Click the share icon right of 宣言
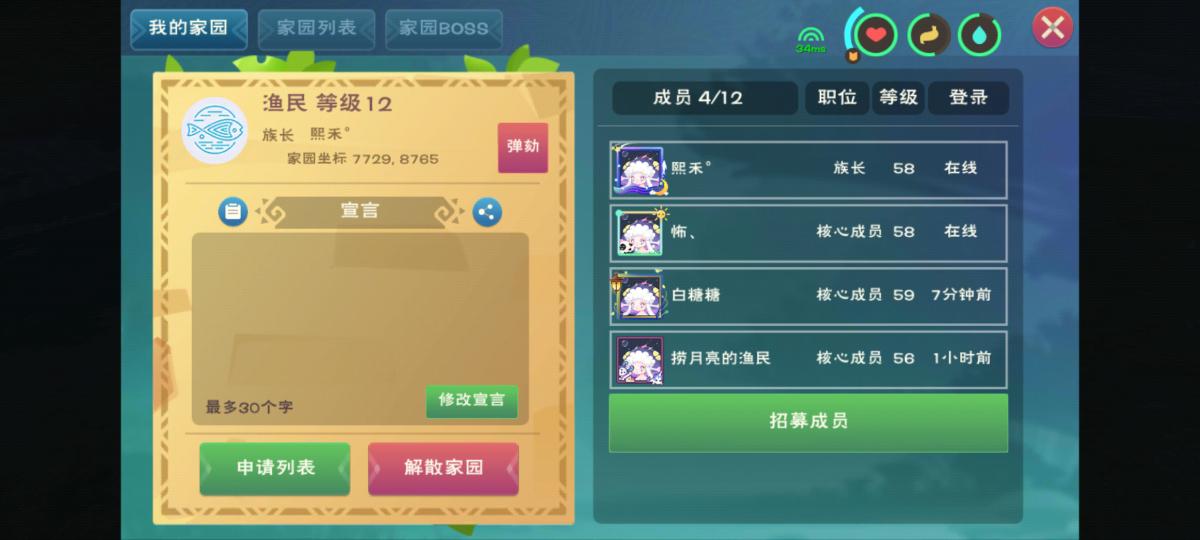 [x=487, y=212]
